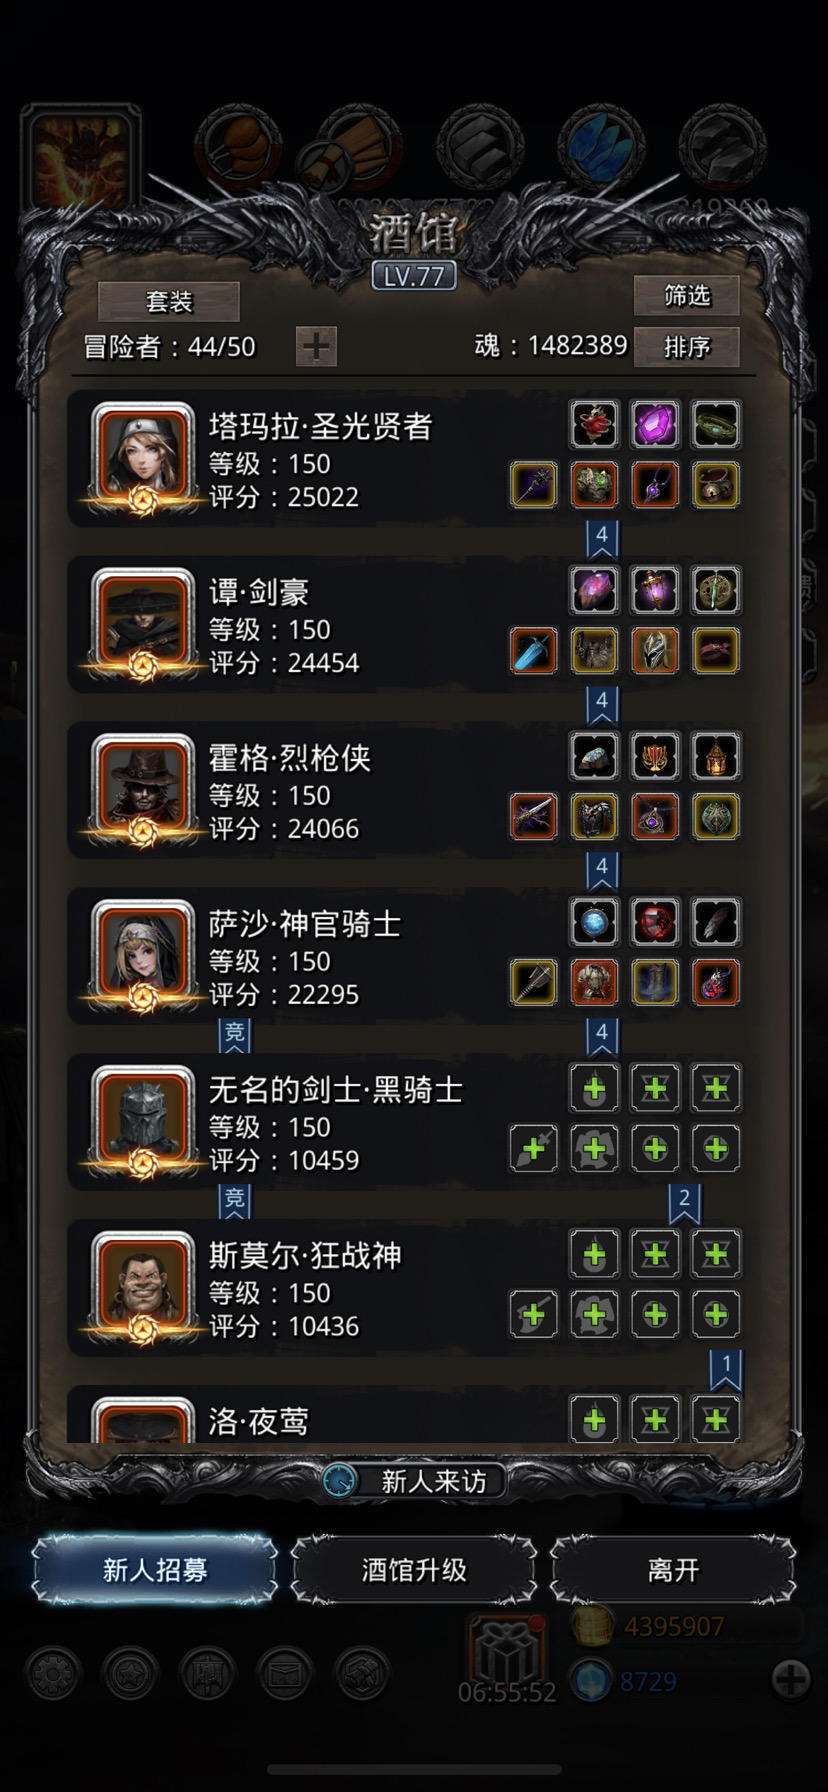The height and width of the screenshot is (1792, 828).
Task: Open the 筛选 filter options
Action: [687, 296]
